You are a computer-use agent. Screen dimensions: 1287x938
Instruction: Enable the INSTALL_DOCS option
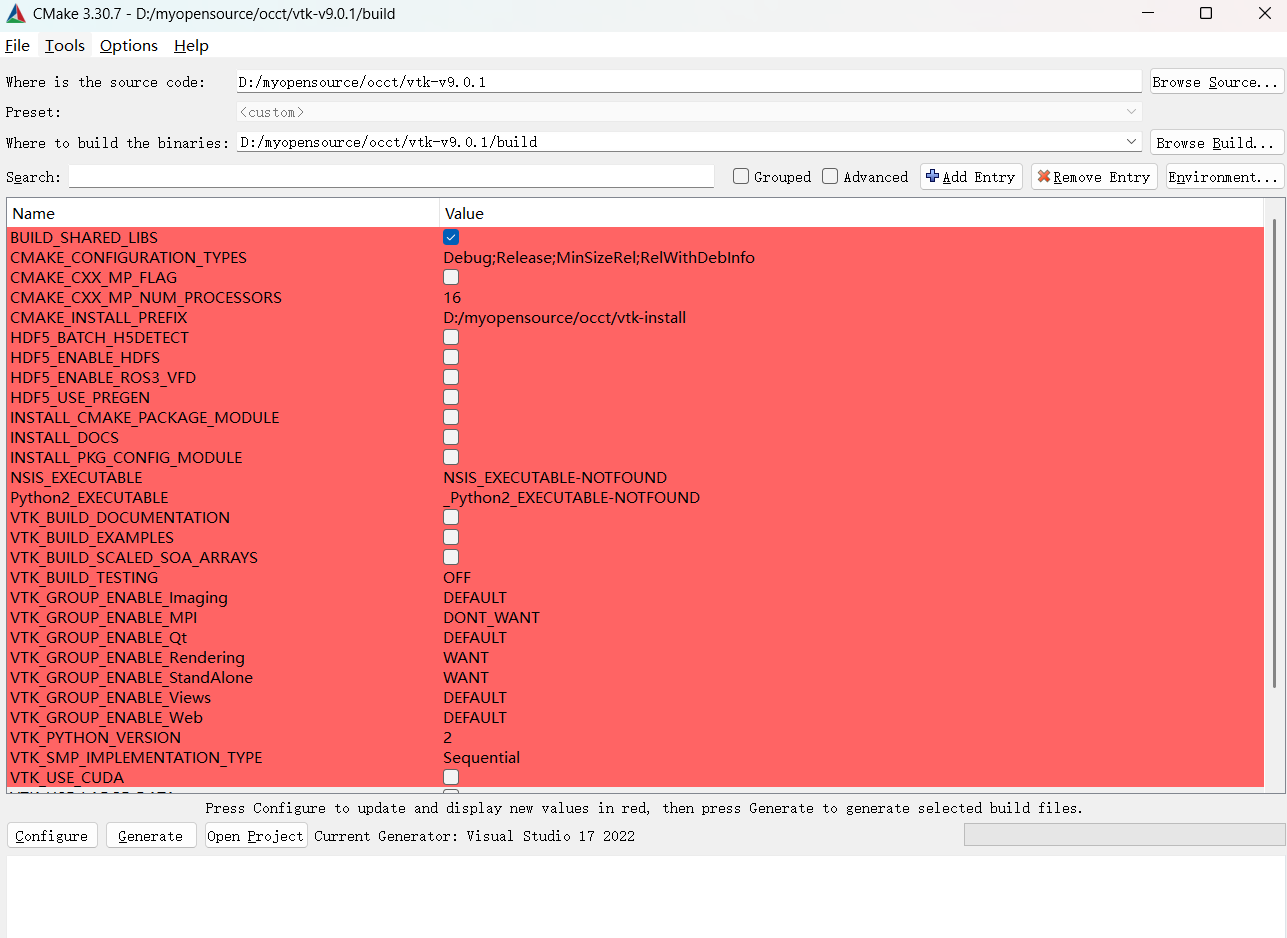point(451,437)
